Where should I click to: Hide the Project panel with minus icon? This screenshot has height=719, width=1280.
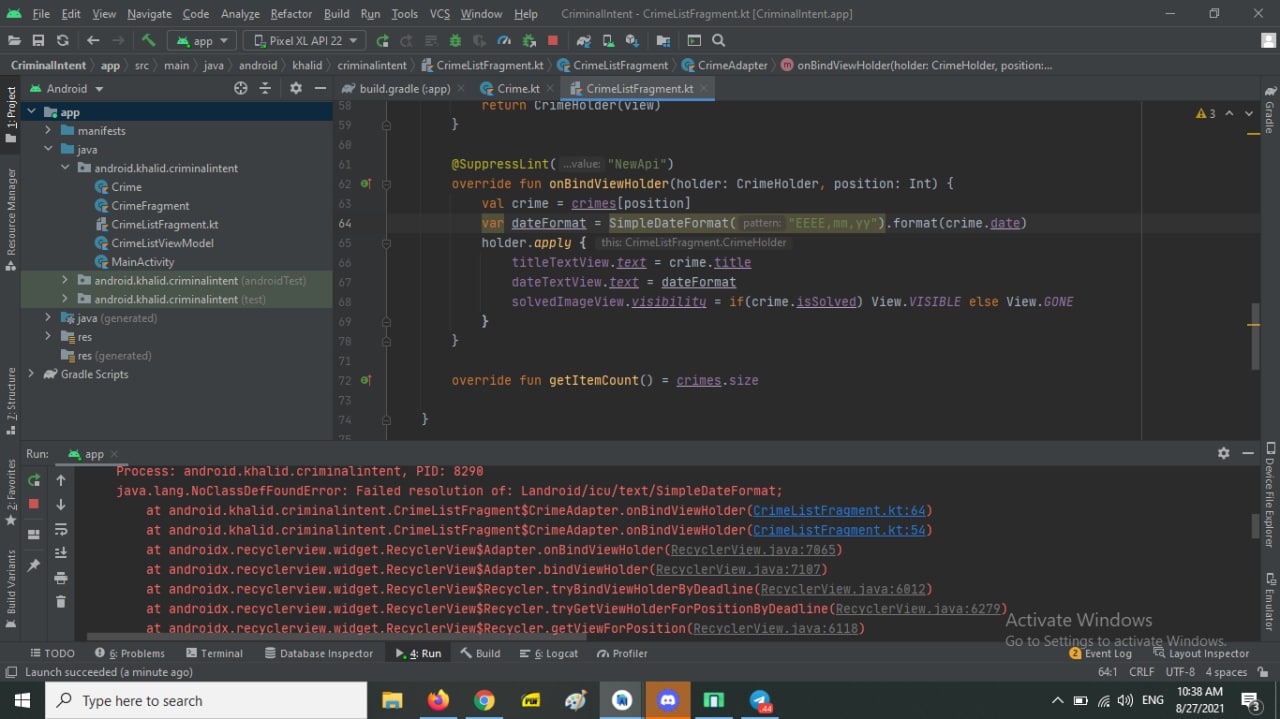click(x=320, y=88)
